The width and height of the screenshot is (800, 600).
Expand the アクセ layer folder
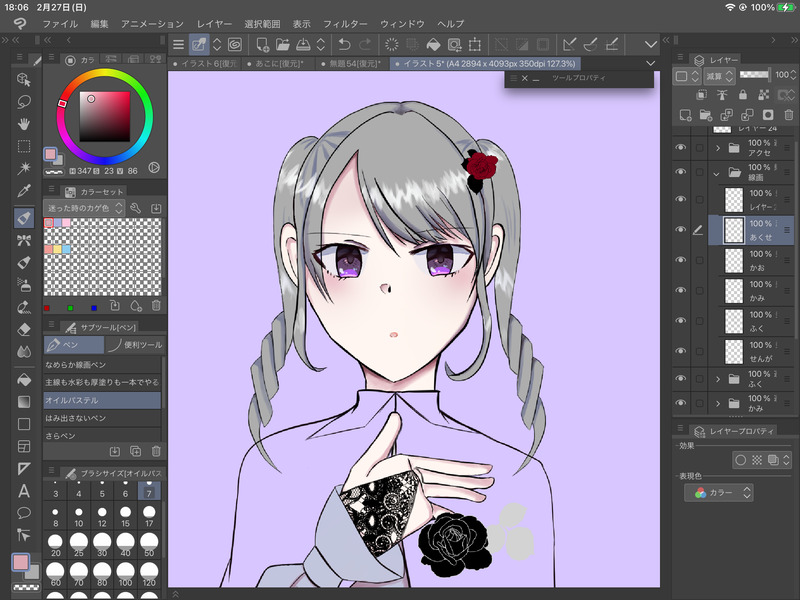[x=717, y=148]
